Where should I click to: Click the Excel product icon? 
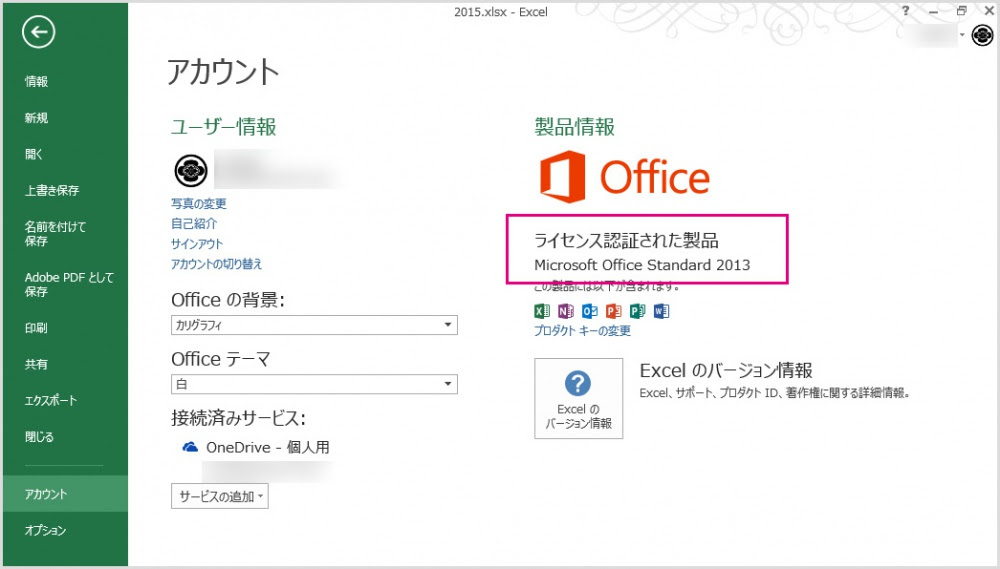click(541, 311)
